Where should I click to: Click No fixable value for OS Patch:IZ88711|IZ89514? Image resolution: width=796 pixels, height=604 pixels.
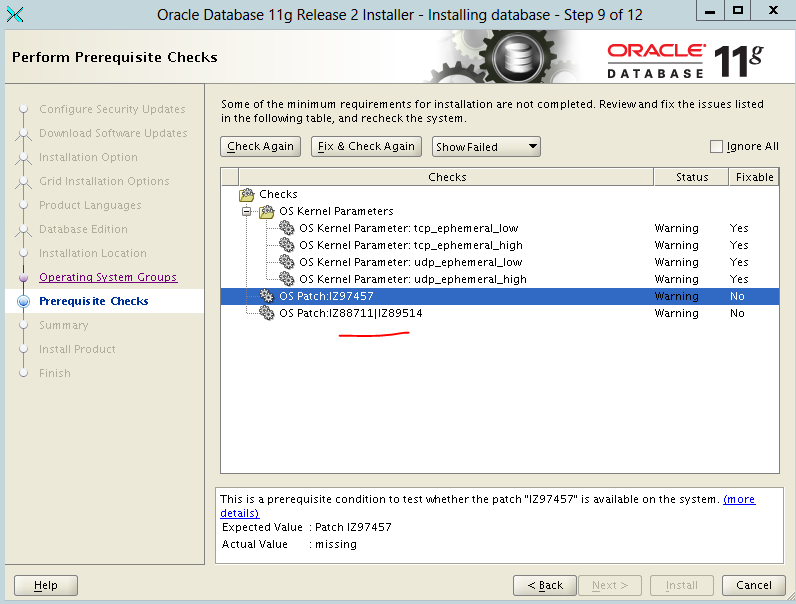coord(737,313)
